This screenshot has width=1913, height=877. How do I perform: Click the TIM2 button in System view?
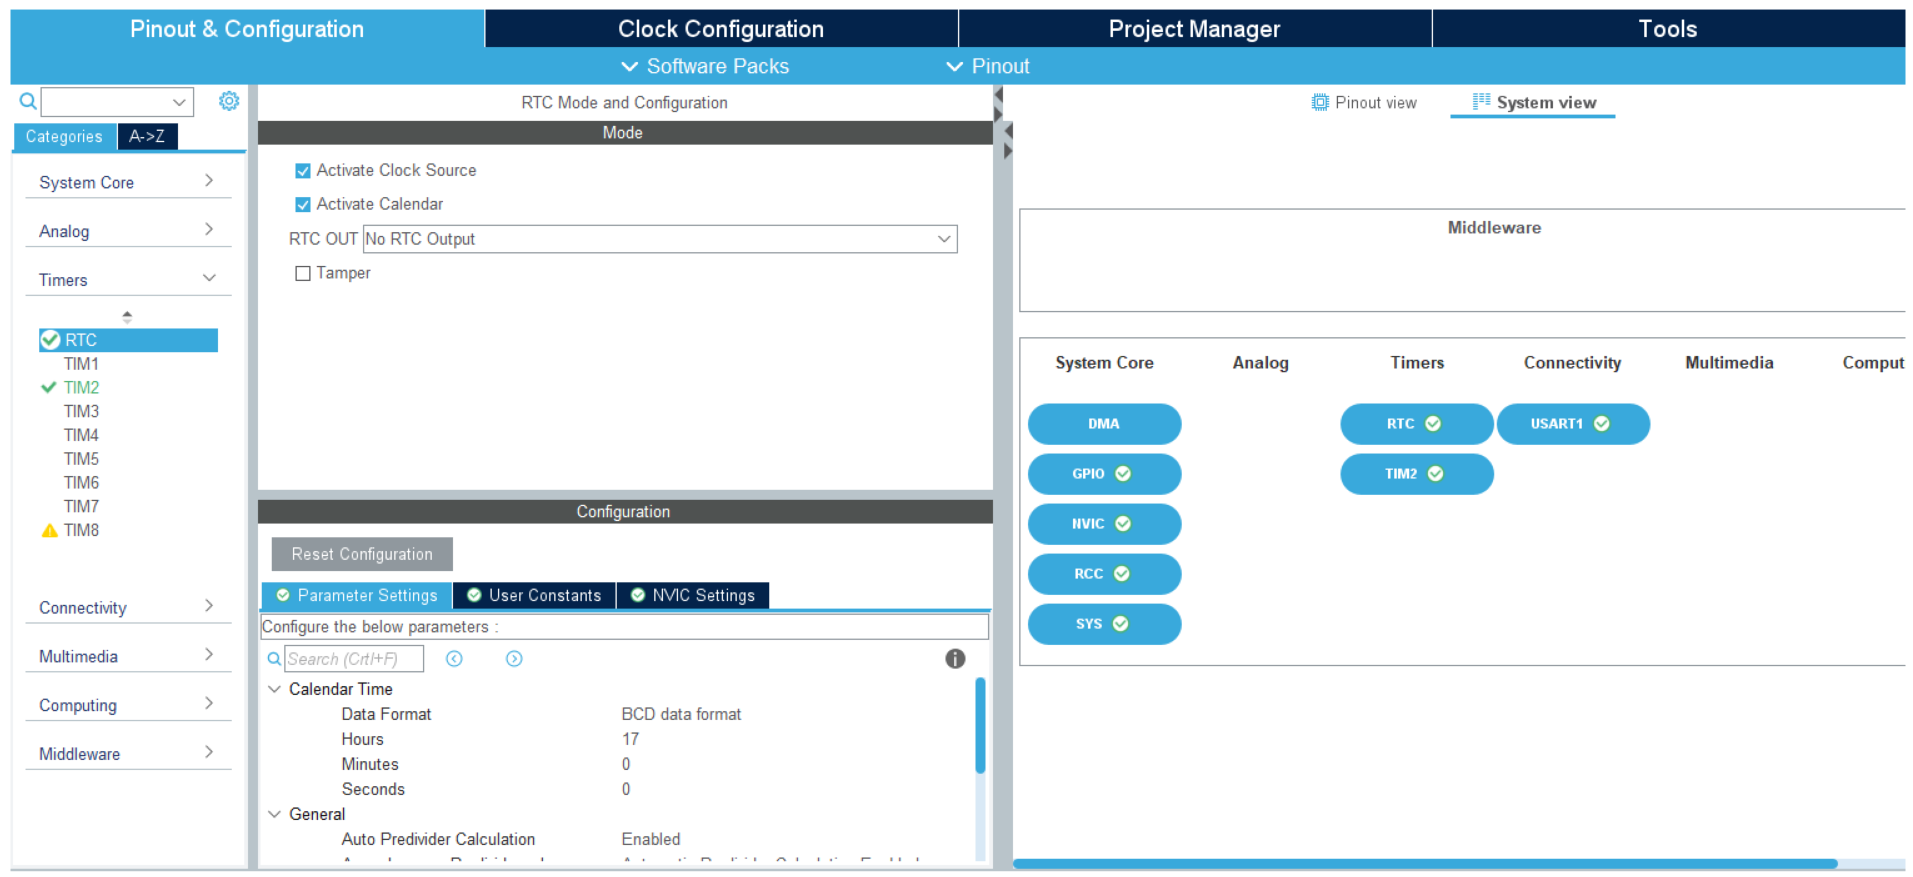[x=1417, y=474]
